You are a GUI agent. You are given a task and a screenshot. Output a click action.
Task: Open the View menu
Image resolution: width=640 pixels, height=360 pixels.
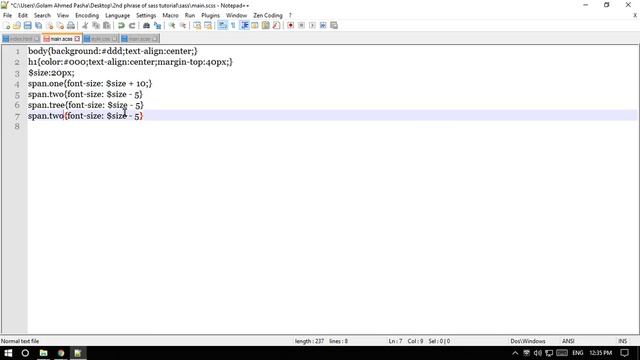click(x=63, y=15)
